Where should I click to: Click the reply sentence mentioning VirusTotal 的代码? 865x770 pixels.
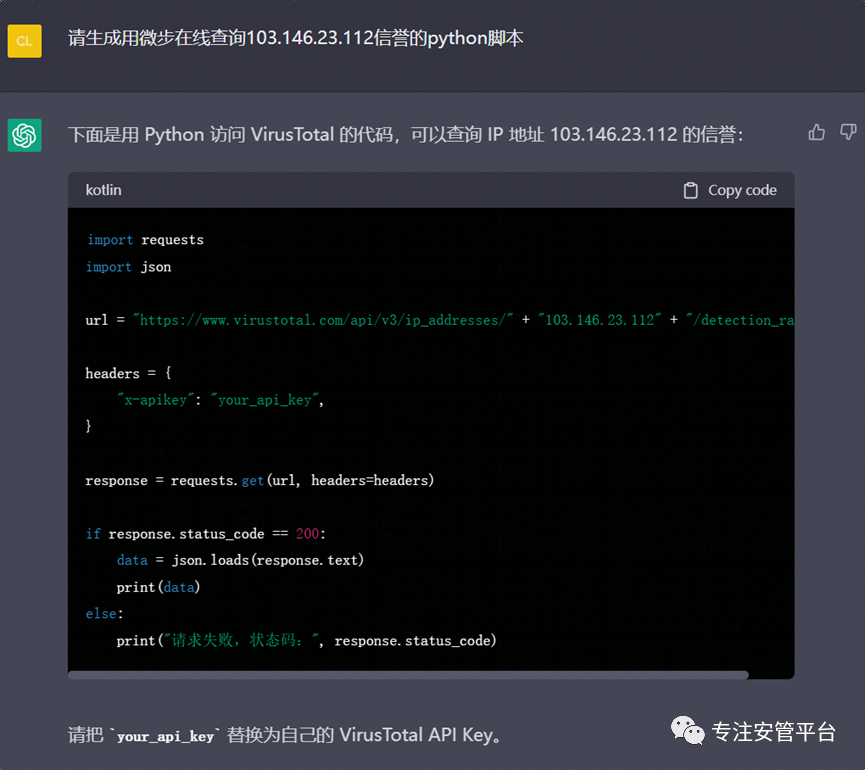click(x=405, y=135)
